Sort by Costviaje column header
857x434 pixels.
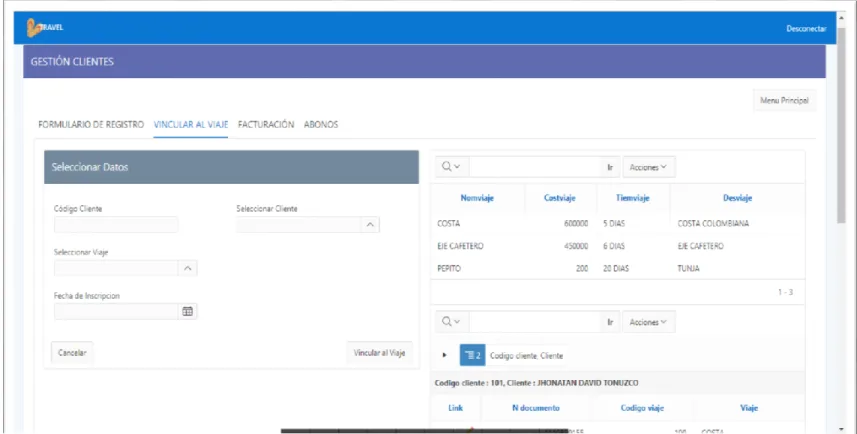560,198
